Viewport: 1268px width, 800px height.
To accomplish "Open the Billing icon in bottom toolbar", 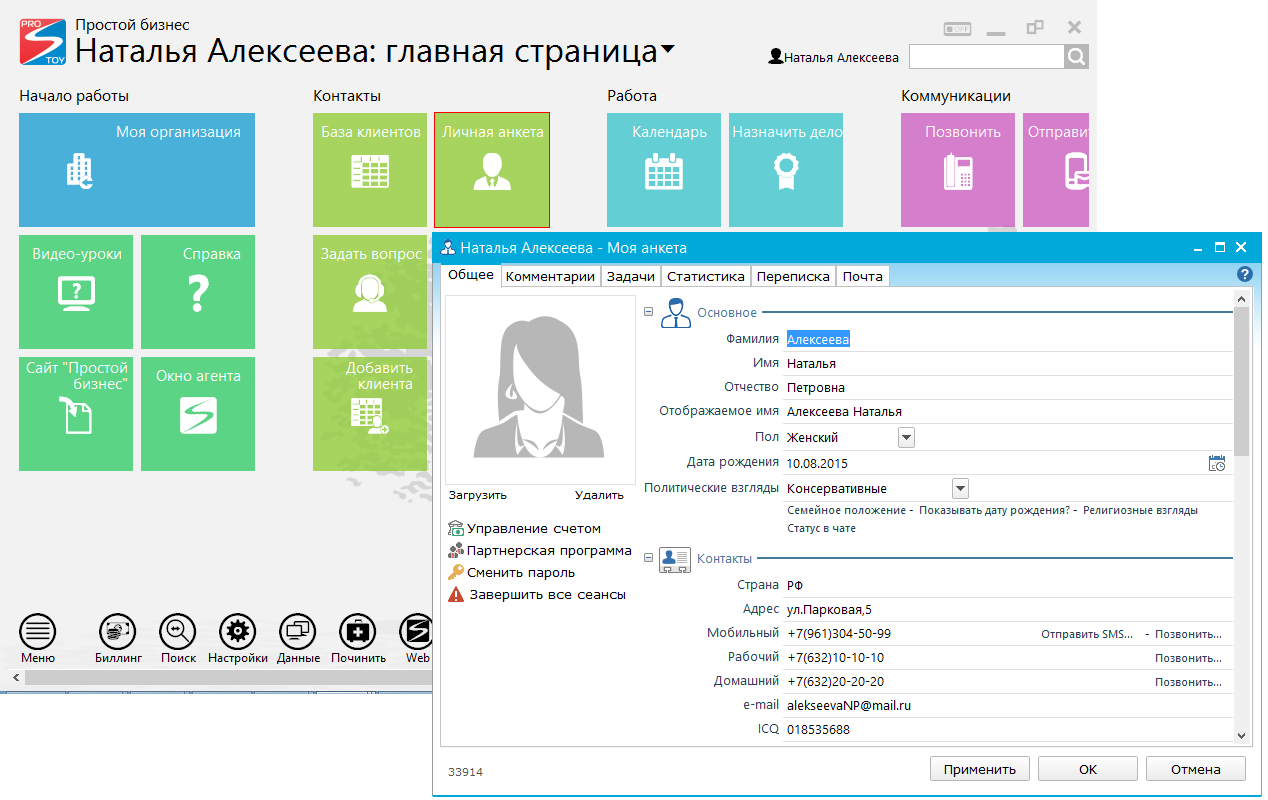I will [118, 632].
